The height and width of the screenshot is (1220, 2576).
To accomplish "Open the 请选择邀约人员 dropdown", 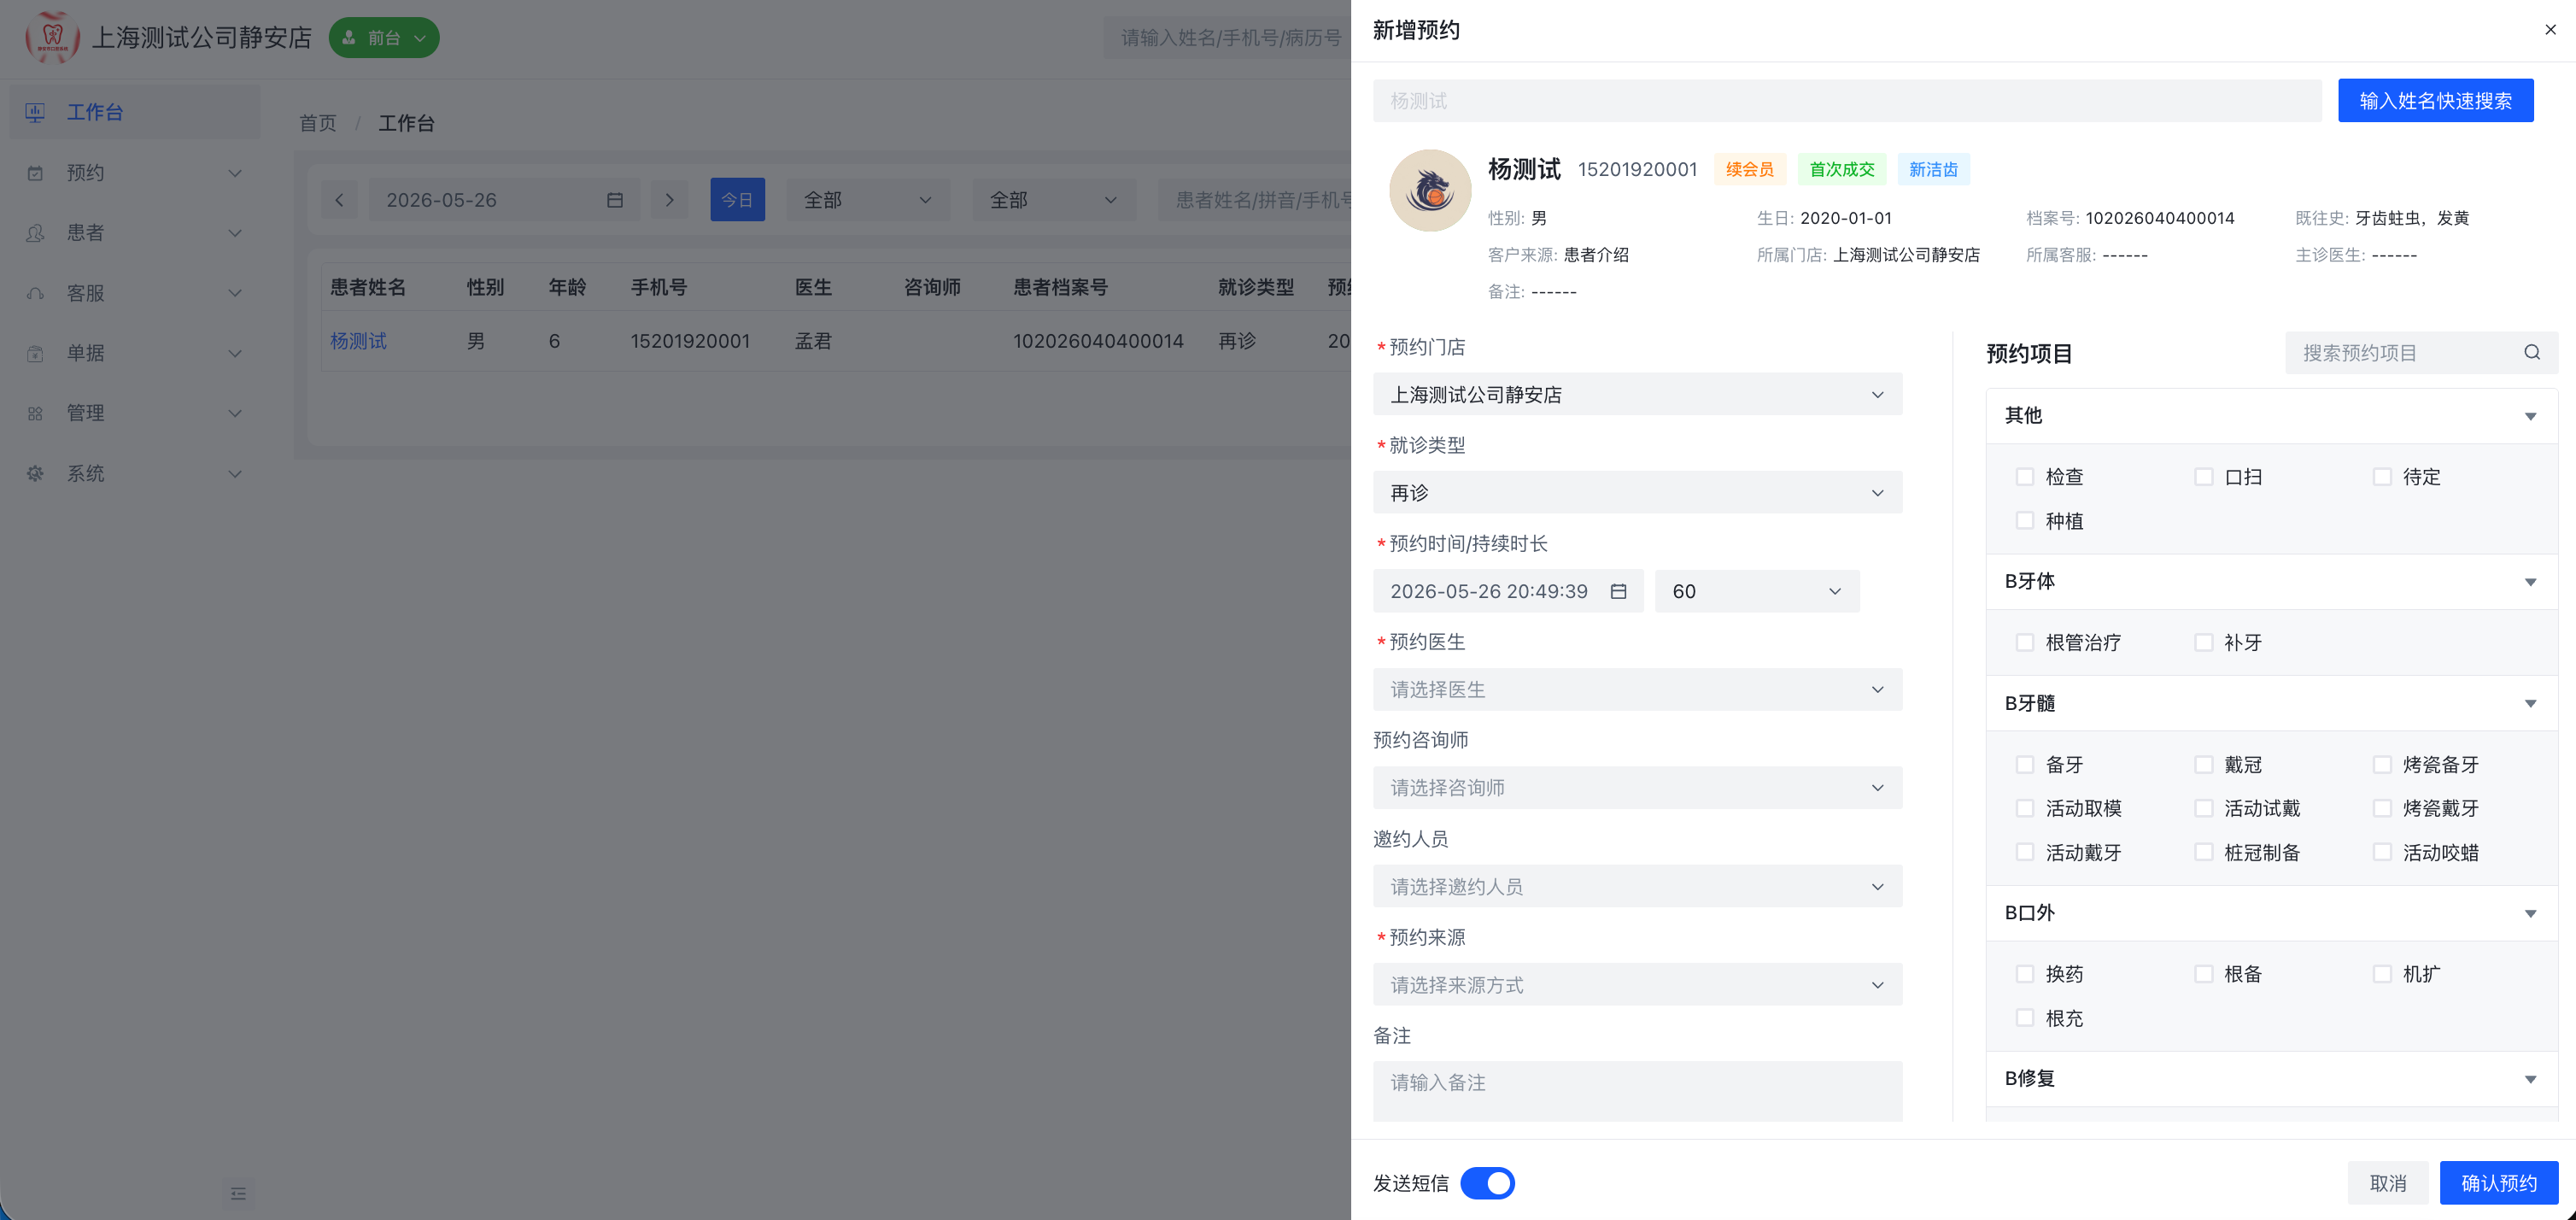I will [1637, 886].
